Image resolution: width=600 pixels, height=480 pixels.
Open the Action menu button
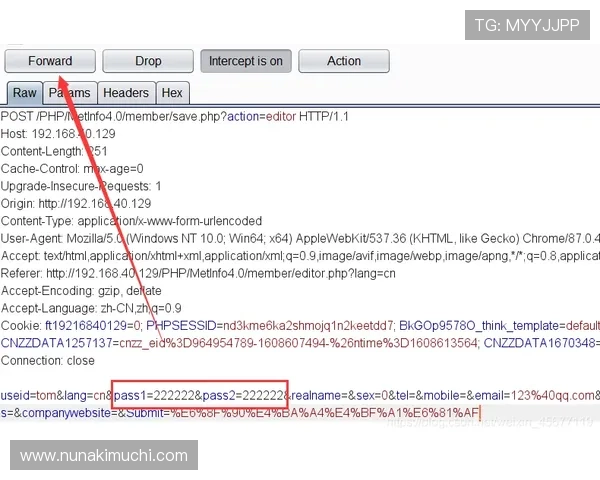344,61
